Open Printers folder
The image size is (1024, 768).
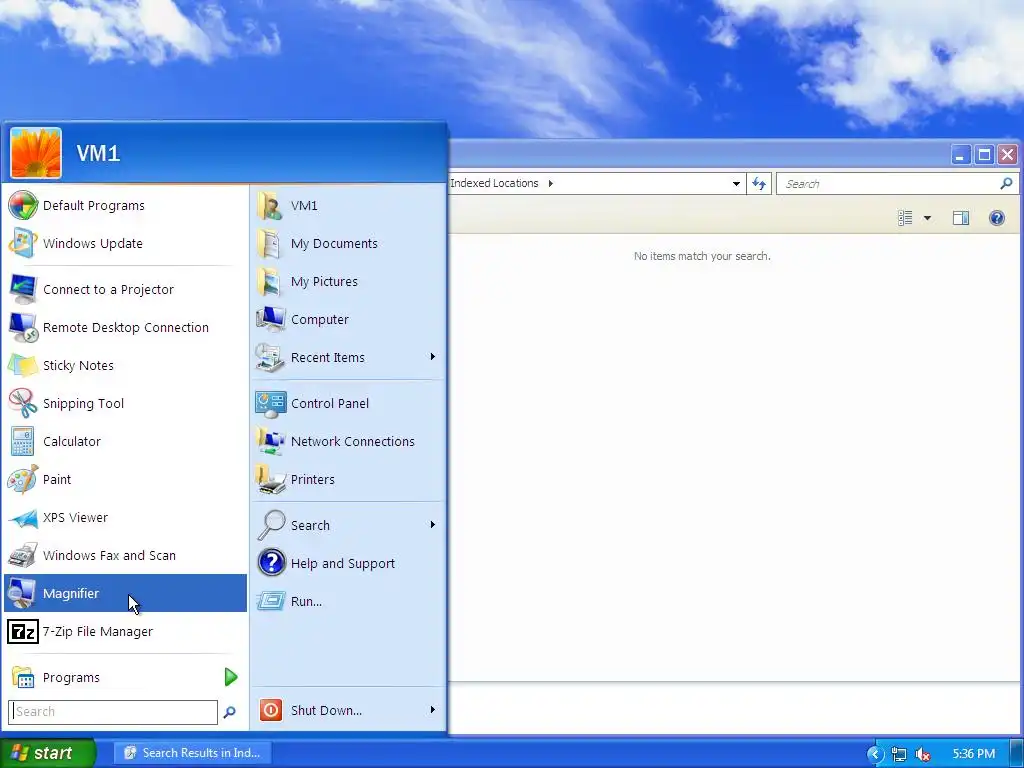pyautogui.click(x=348, y=479)
